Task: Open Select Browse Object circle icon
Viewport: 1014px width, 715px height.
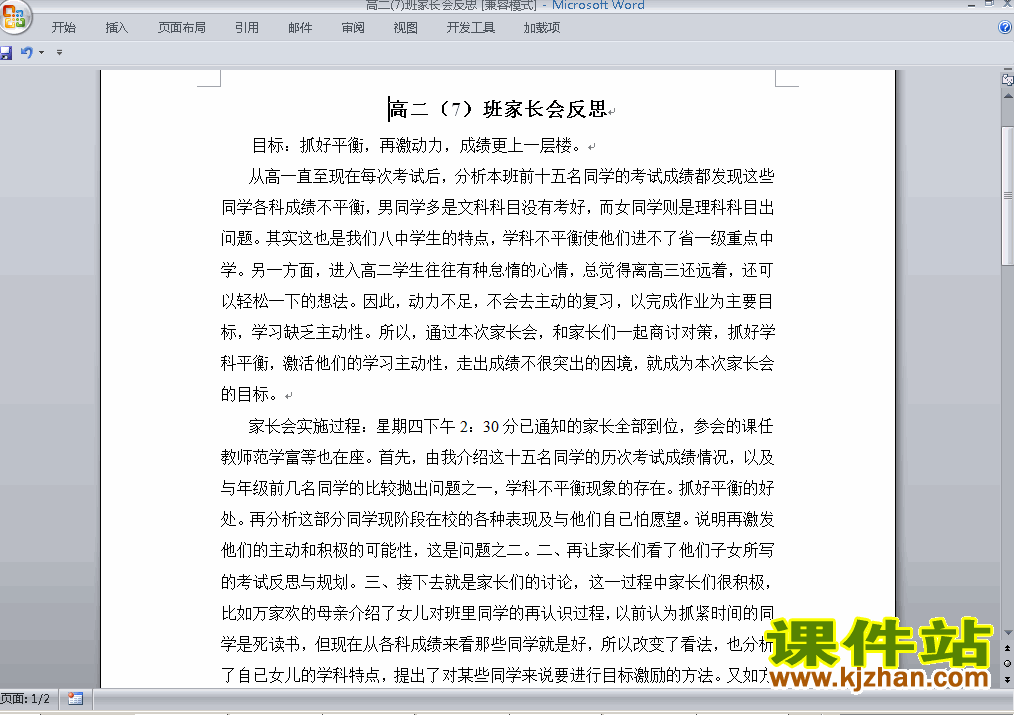Action: point(1008,663)
